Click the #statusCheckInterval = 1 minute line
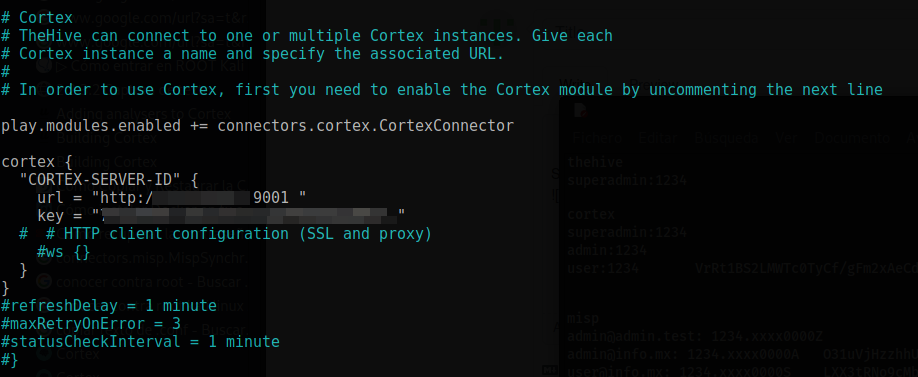The width and height of the screenshot is (918, 377). (141, 341)
